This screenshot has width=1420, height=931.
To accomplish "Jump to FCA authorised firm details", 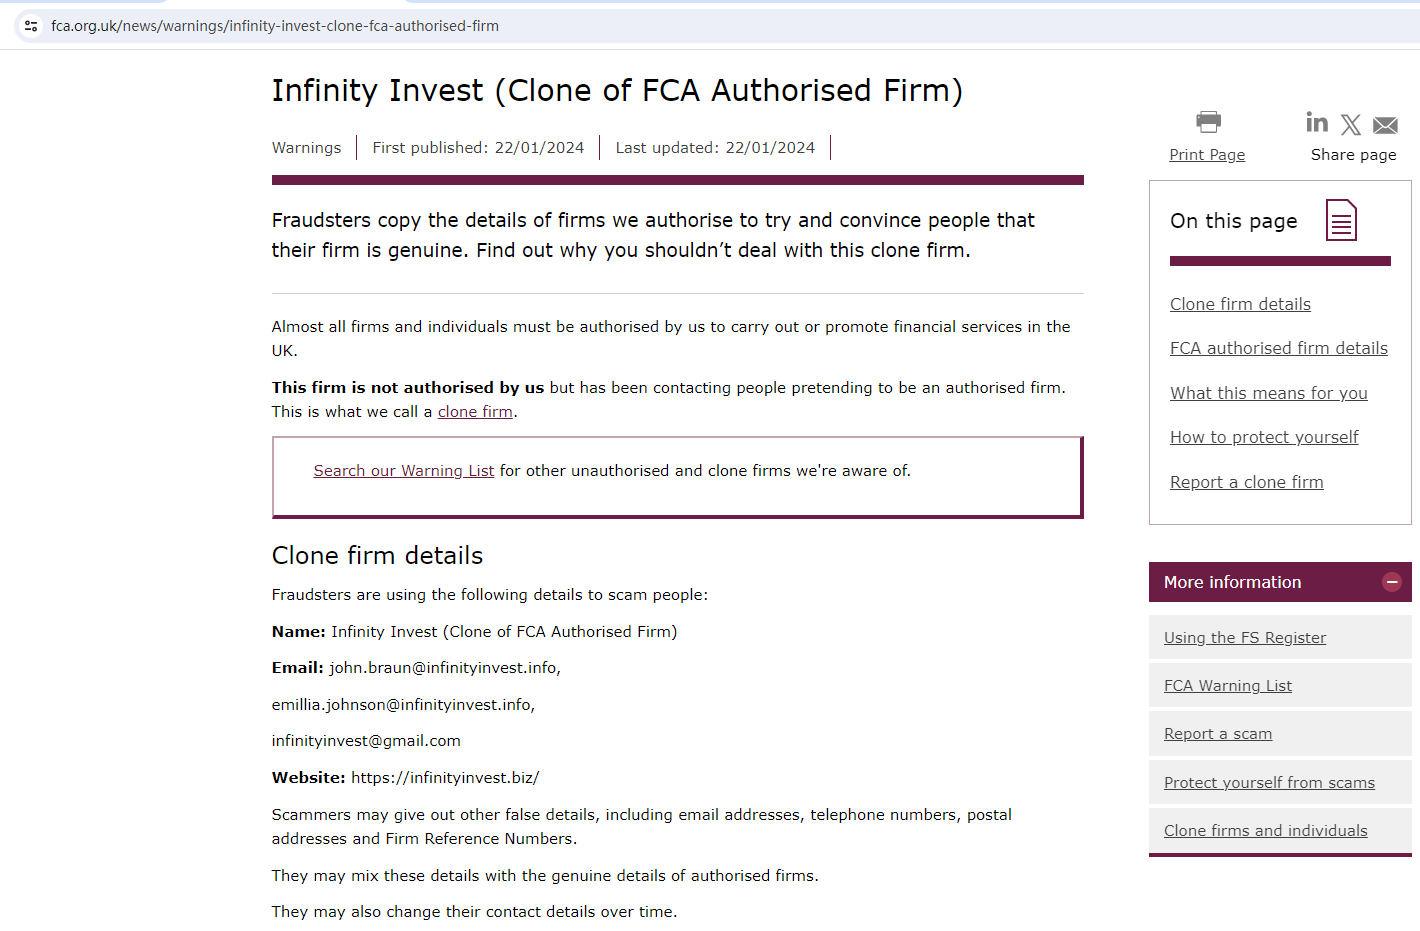I will 1278,348.
